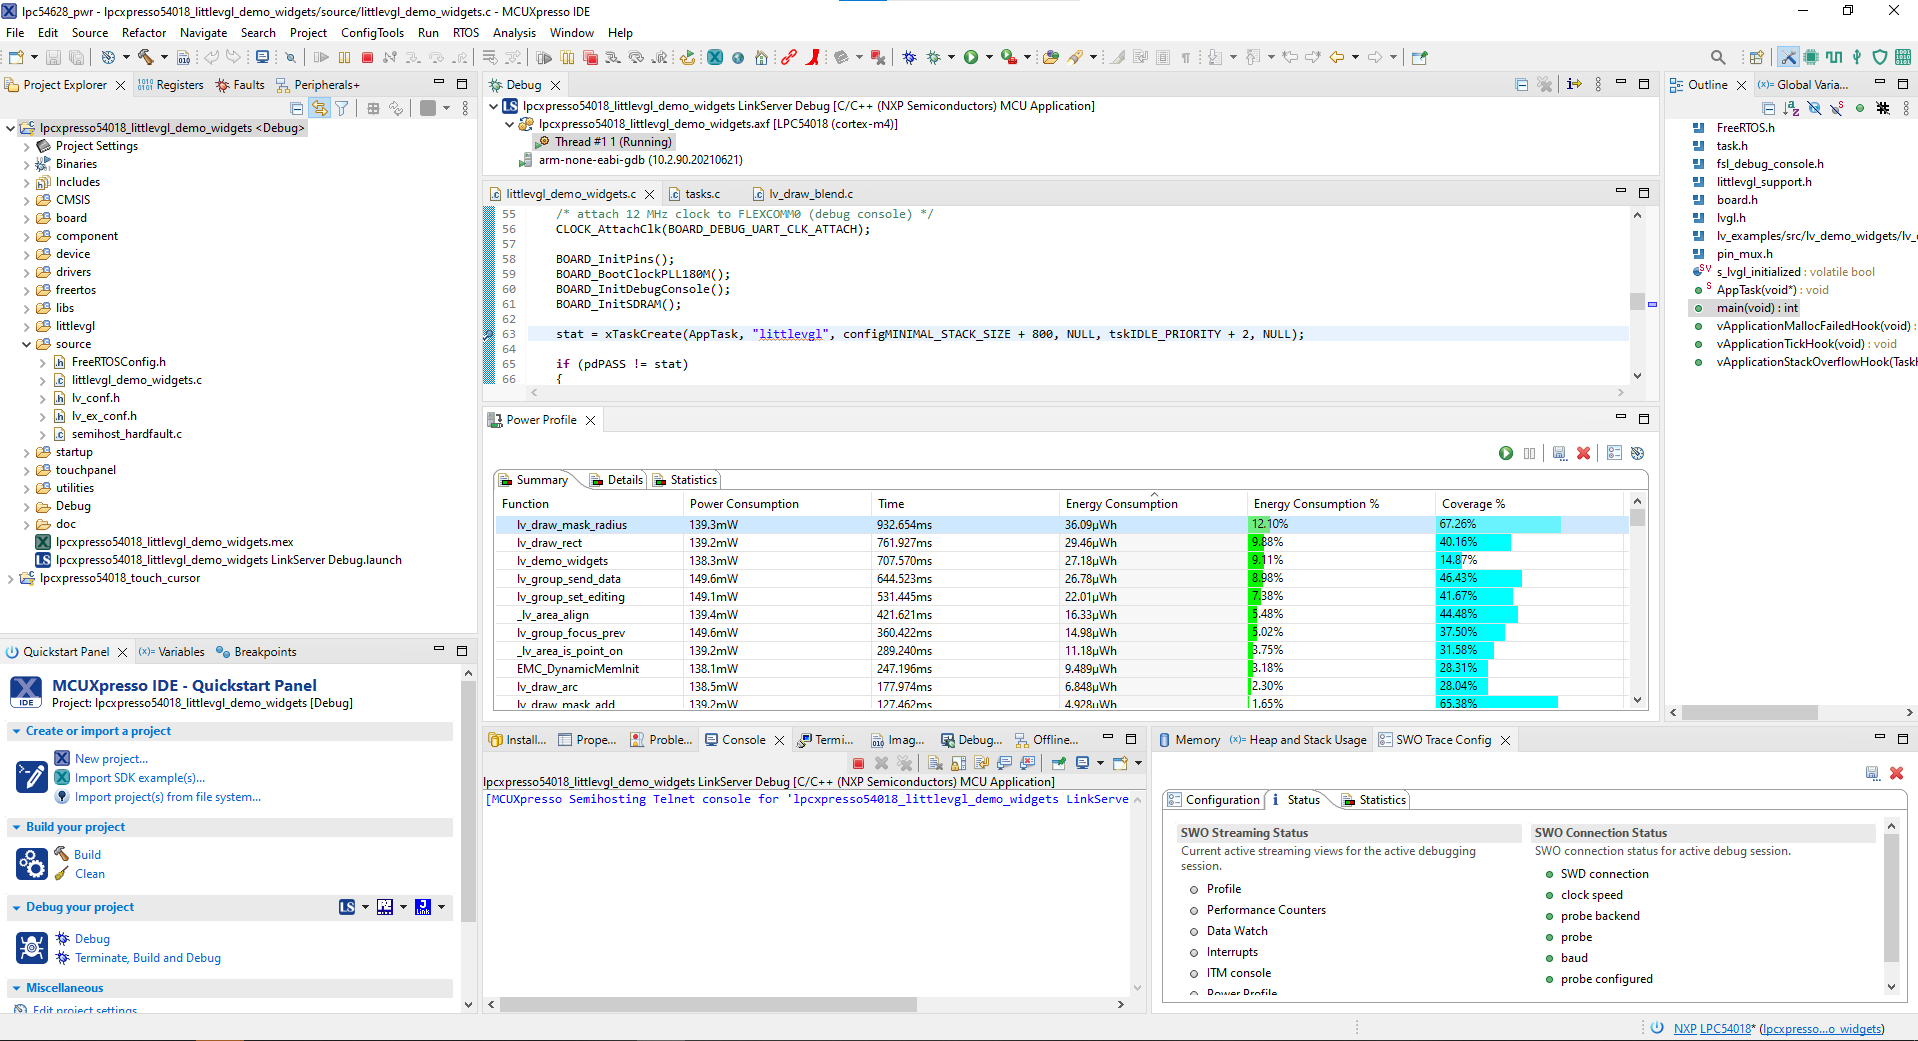Select the Data Watch streaming option
This screenshot has width=1918, height=1041.
[x=1236, y=931]
